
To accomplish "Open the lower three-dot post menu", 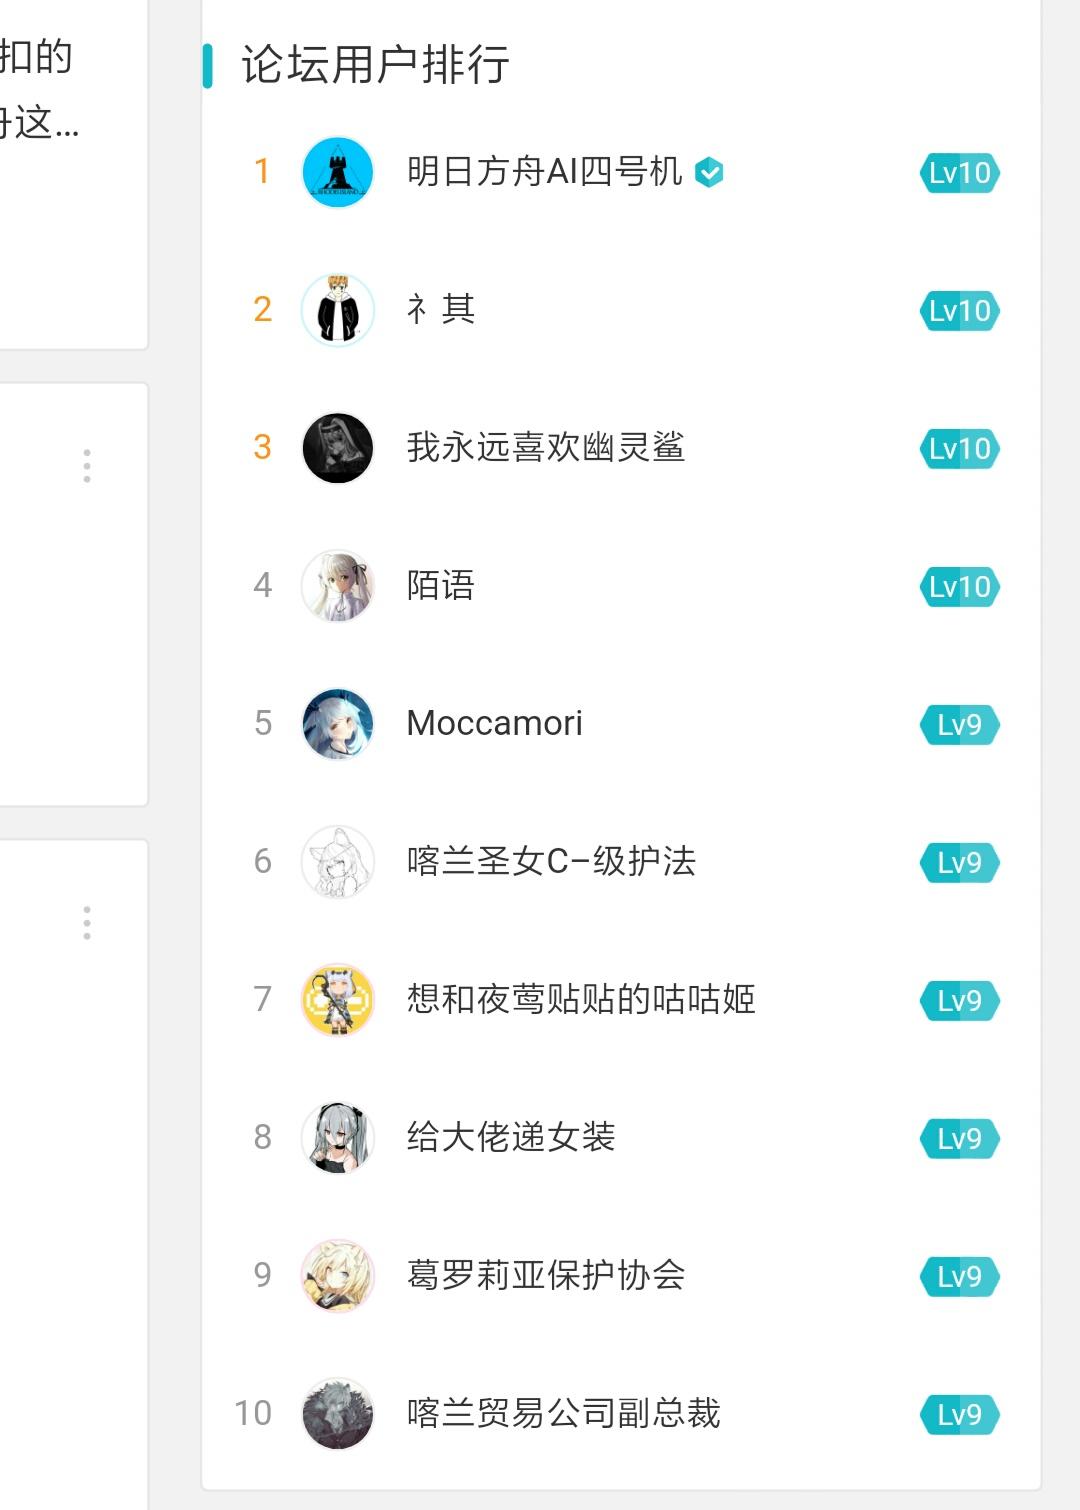I will click(87, 923).
